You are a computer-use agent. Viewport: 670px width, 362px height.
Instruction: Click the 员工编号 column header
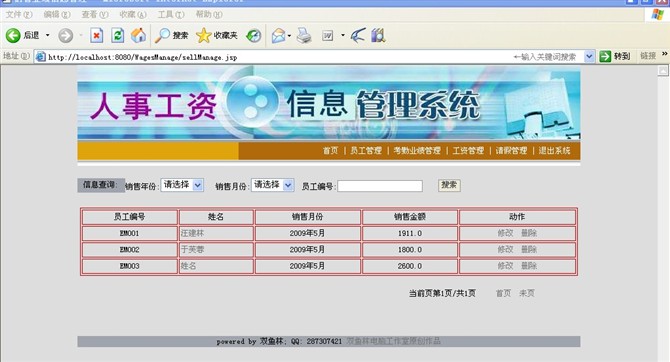tap(129, 217)
